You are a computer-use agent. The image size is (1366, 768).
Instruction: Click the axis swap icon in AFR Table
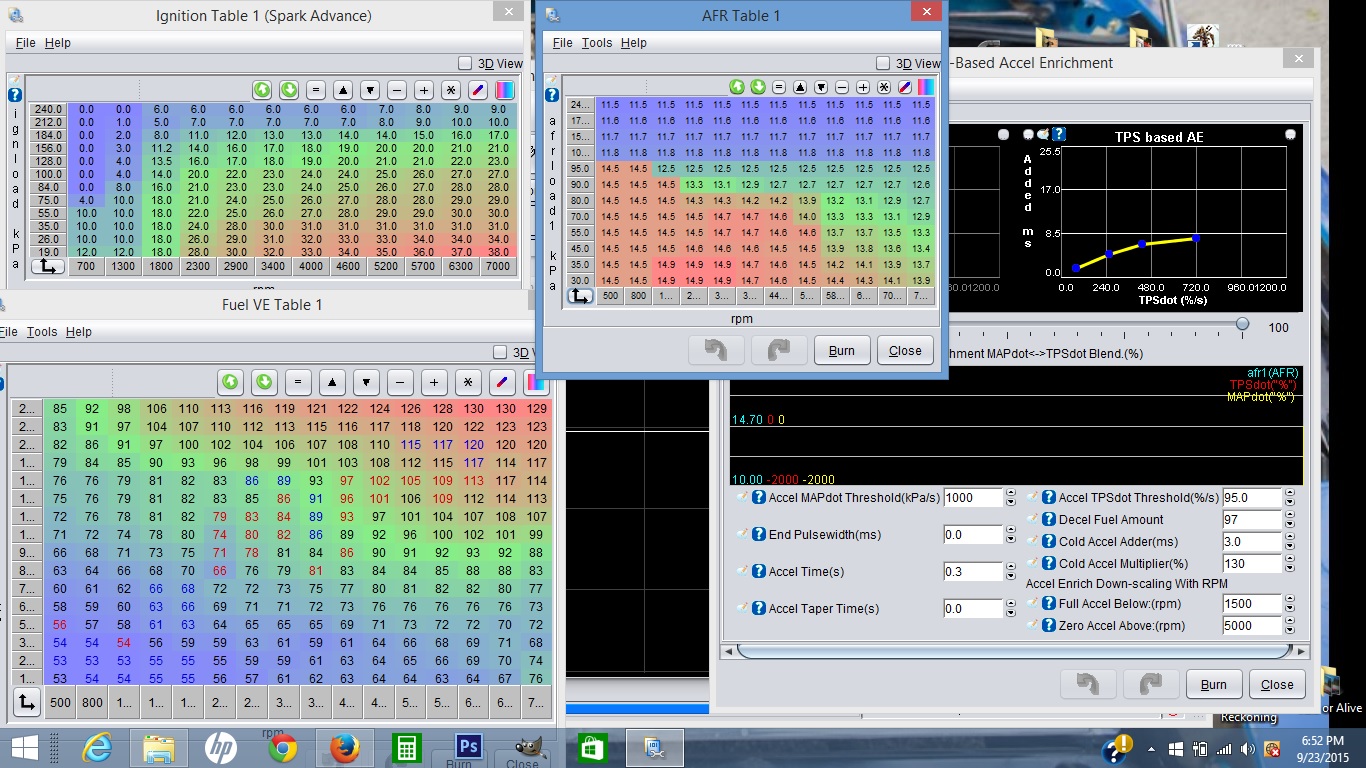[x=580, y=296]
